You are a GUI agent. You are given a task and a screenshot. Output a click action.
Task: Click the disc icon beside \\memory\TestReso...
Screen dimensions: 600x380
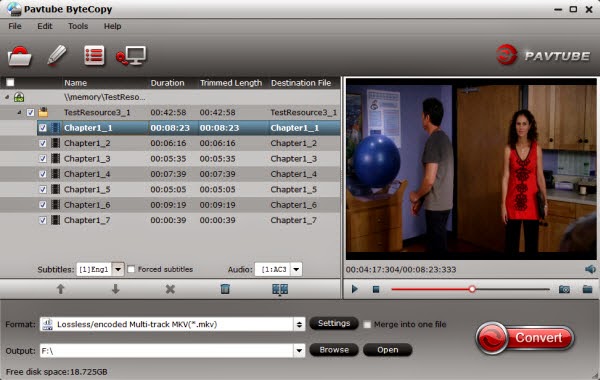pyautogui.click(x=19, y=97)
